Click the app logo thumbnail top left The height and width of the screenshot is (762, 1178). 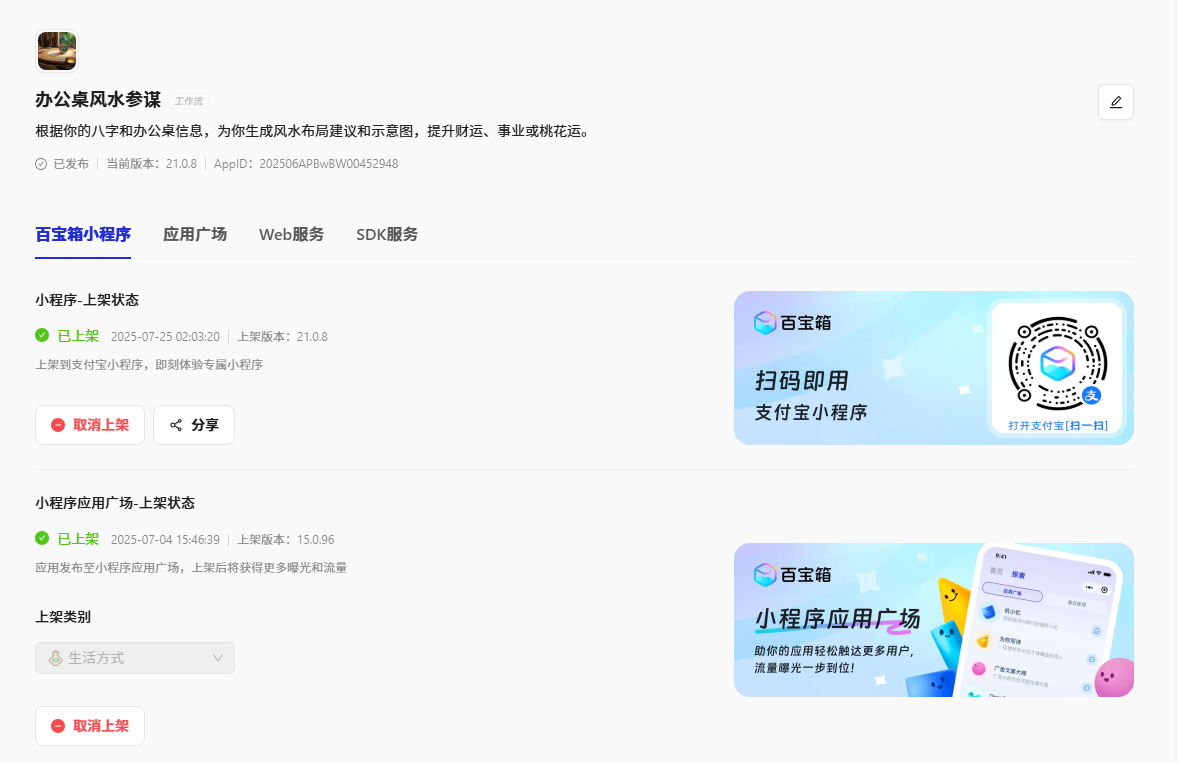[x=57, y=50]
